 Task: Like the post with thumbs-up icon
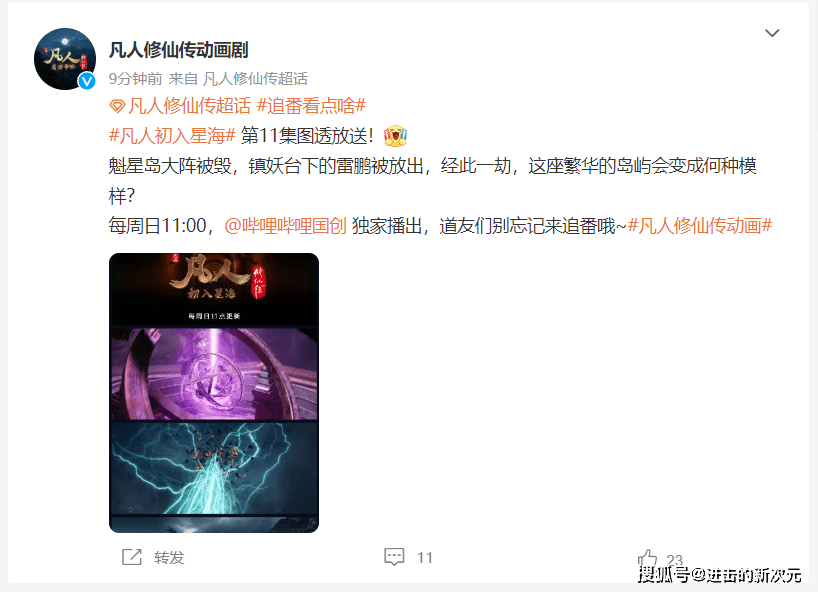pyautogui.click(x=647, y=558)
